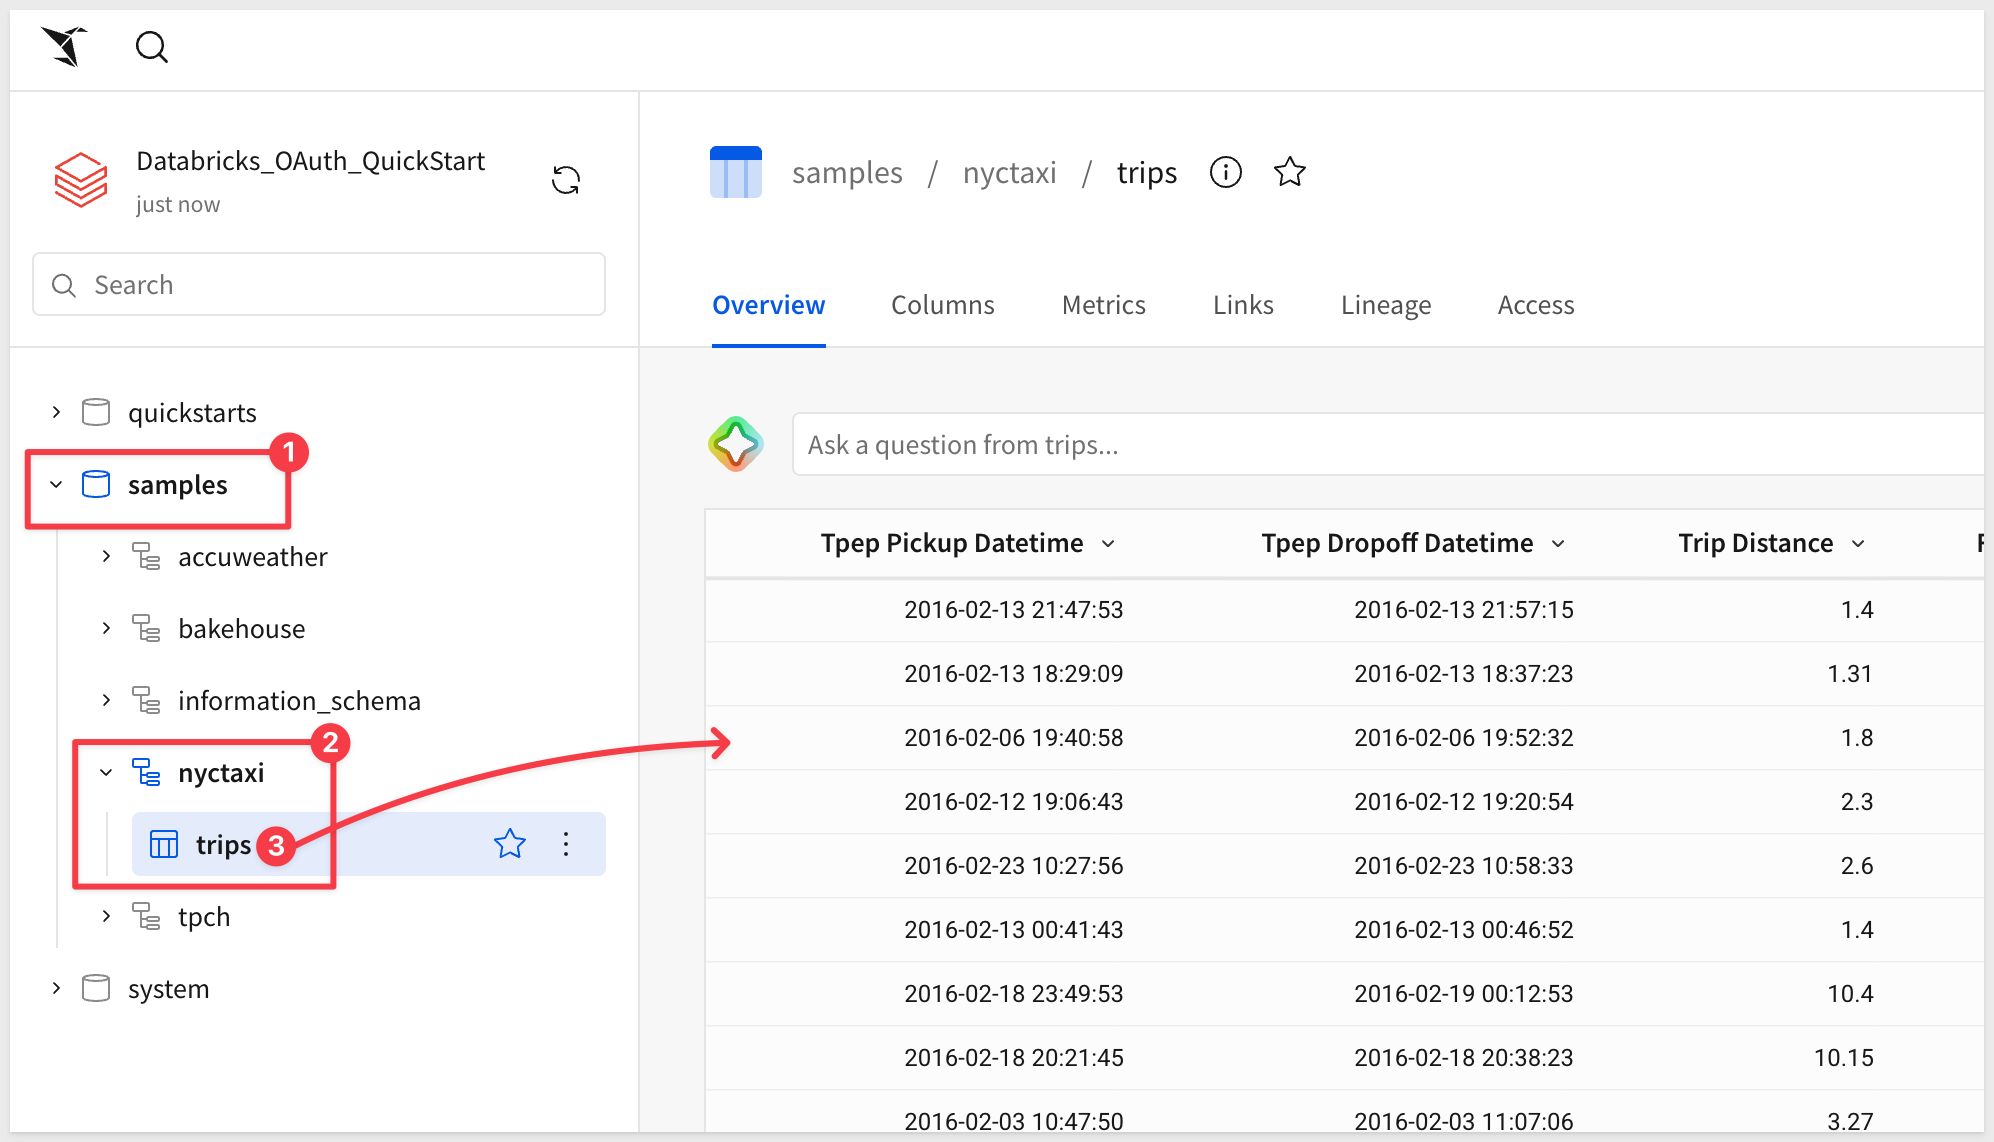
Task: Switch to the Columns tab
Action: point(942,305)
